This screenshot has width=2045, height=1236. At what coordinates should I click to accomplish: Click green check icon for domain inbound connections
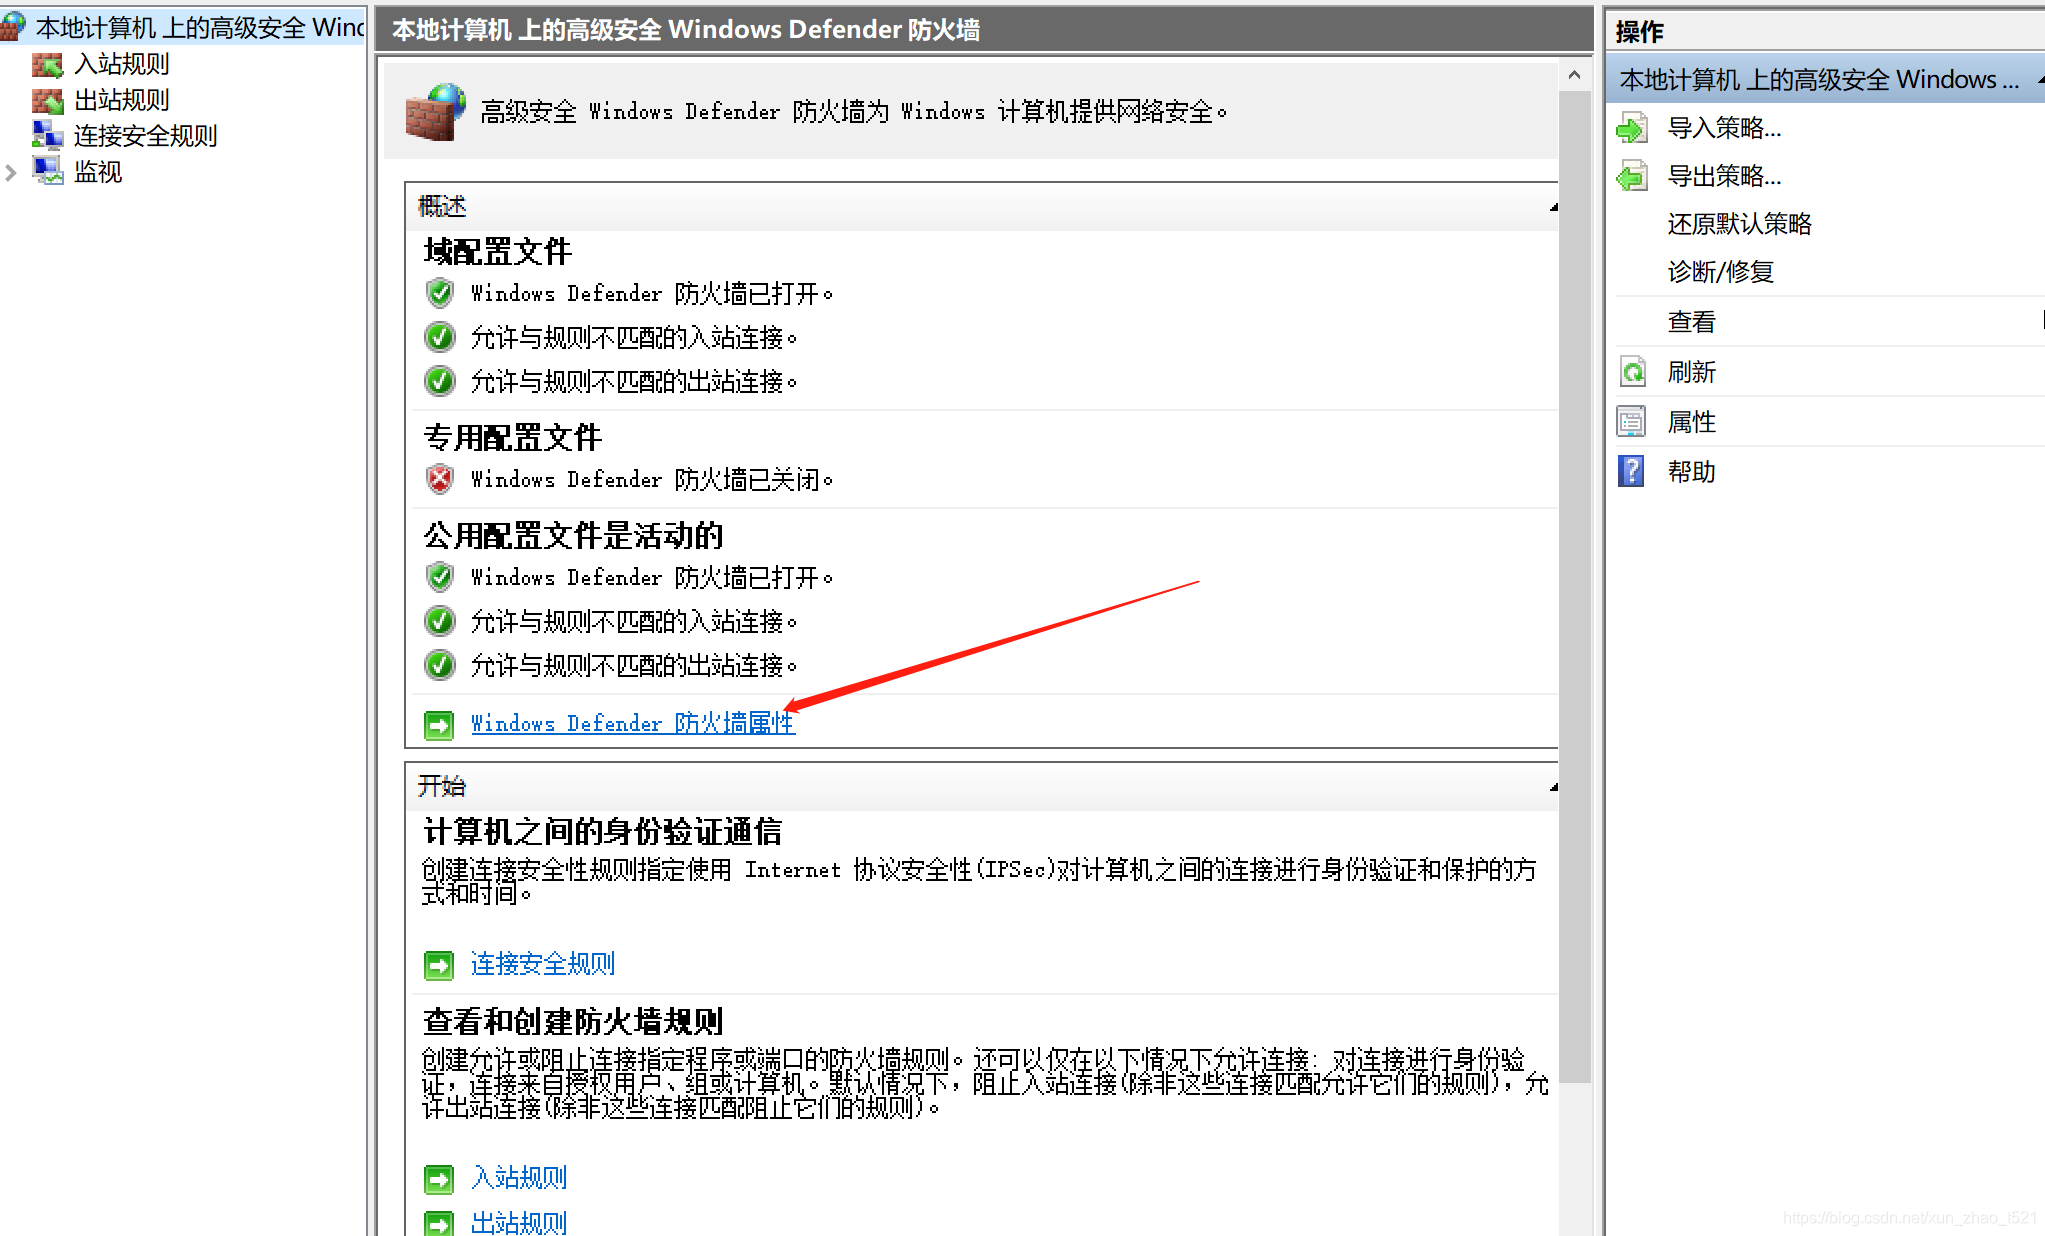tap(440, 337)
